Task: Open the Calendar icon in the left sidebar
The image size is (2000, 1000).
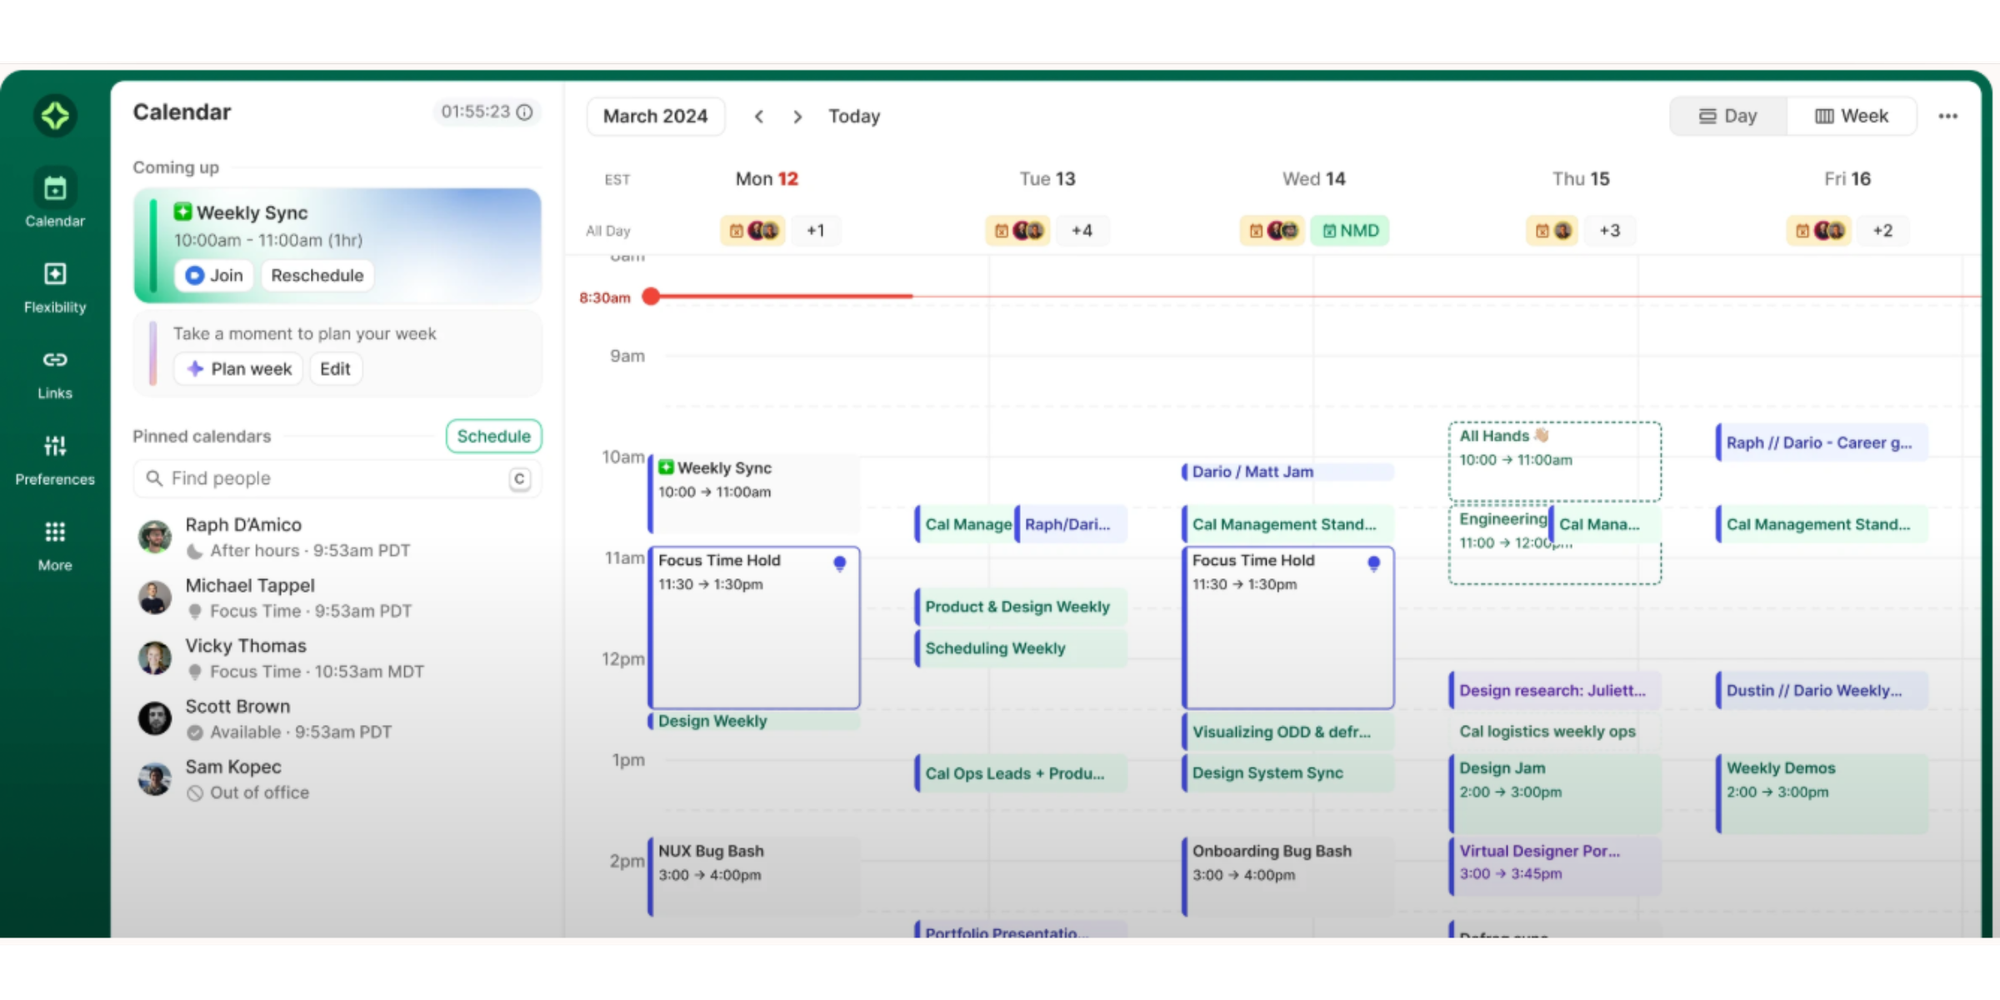Action: 54,187
